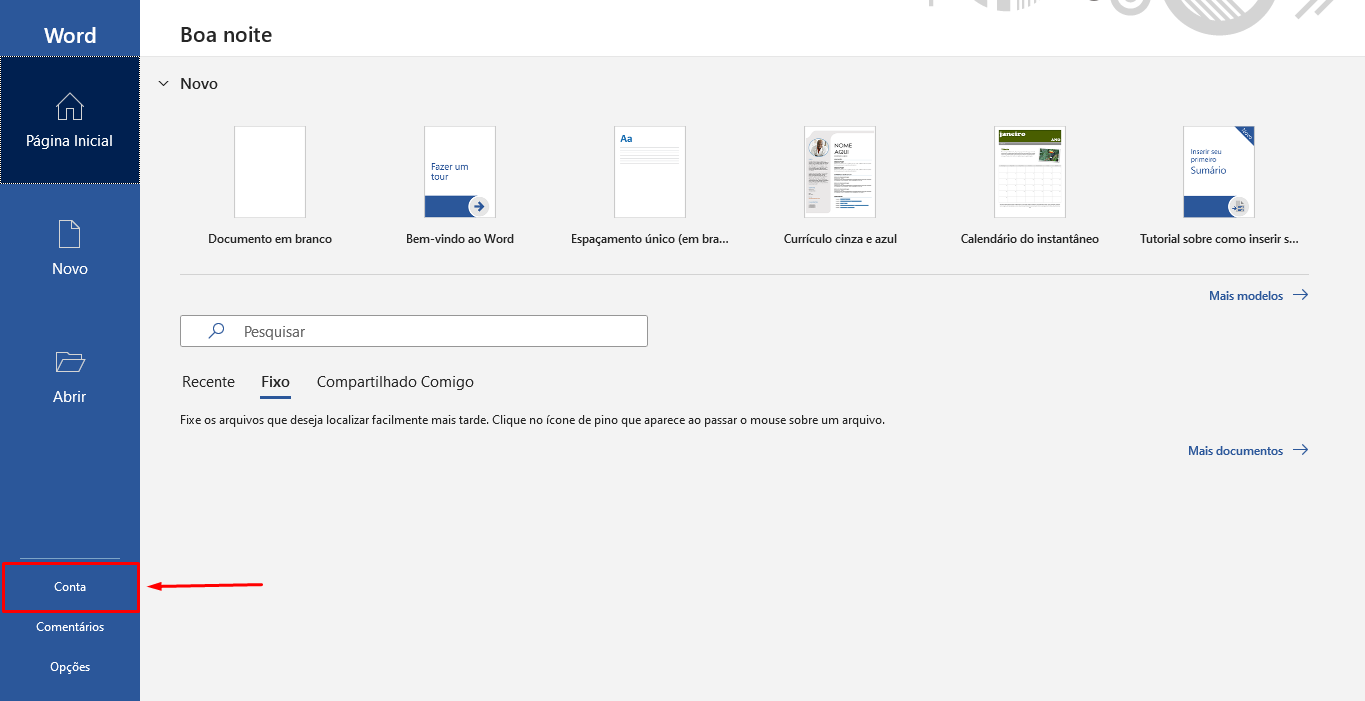Select the Espaçamento único template

coord(650,172)
